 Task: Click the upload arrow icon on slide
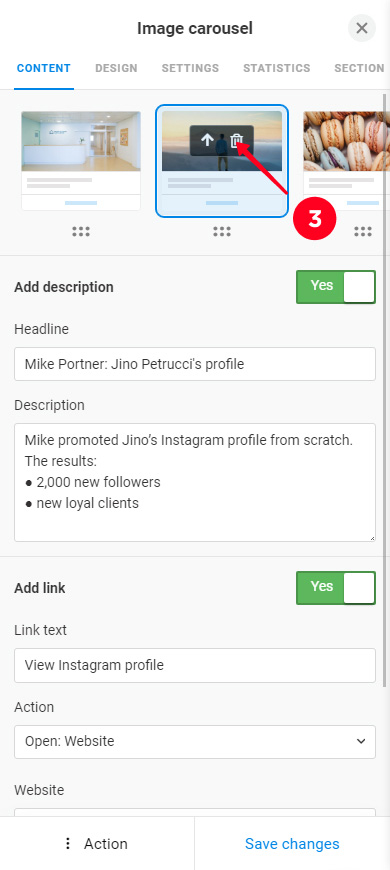point(207,140)
